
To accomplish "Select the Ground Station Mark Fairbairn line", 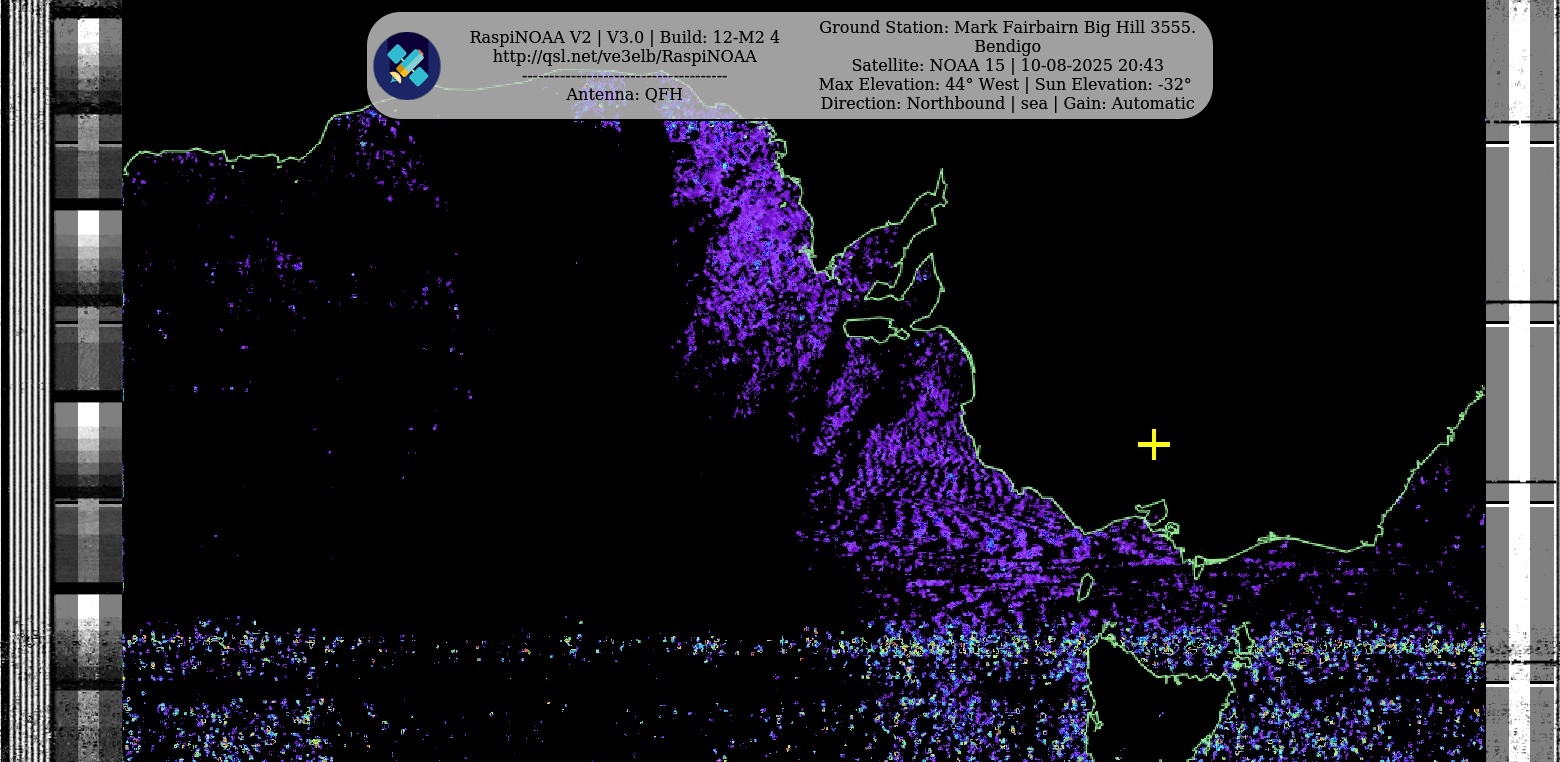I will (x=1007, y=28).
